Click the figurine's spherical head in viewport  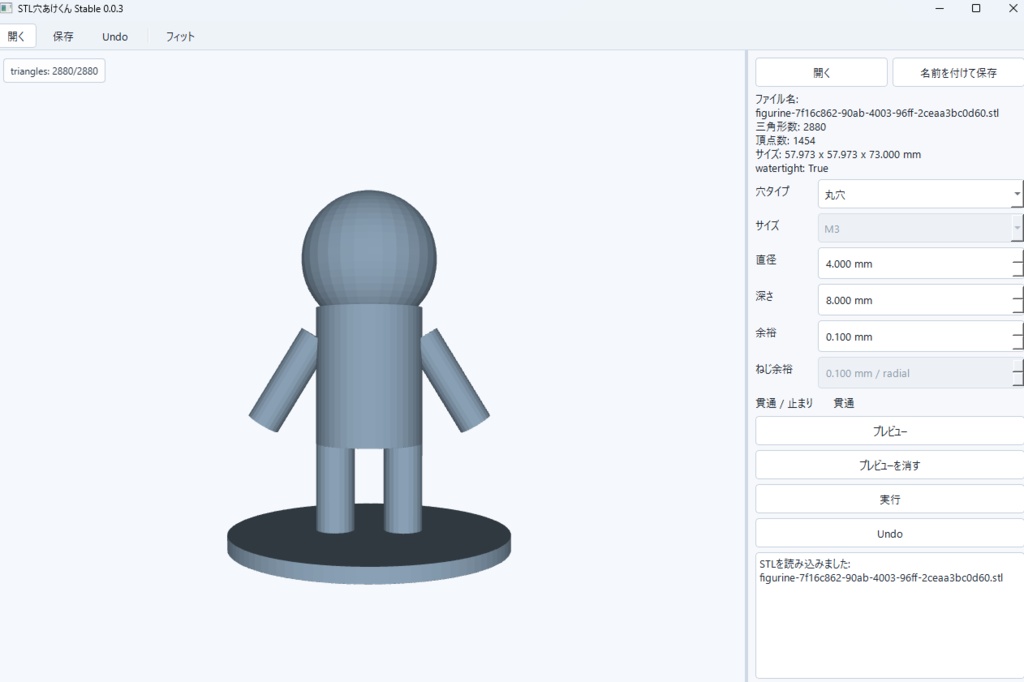coord(369,248)
